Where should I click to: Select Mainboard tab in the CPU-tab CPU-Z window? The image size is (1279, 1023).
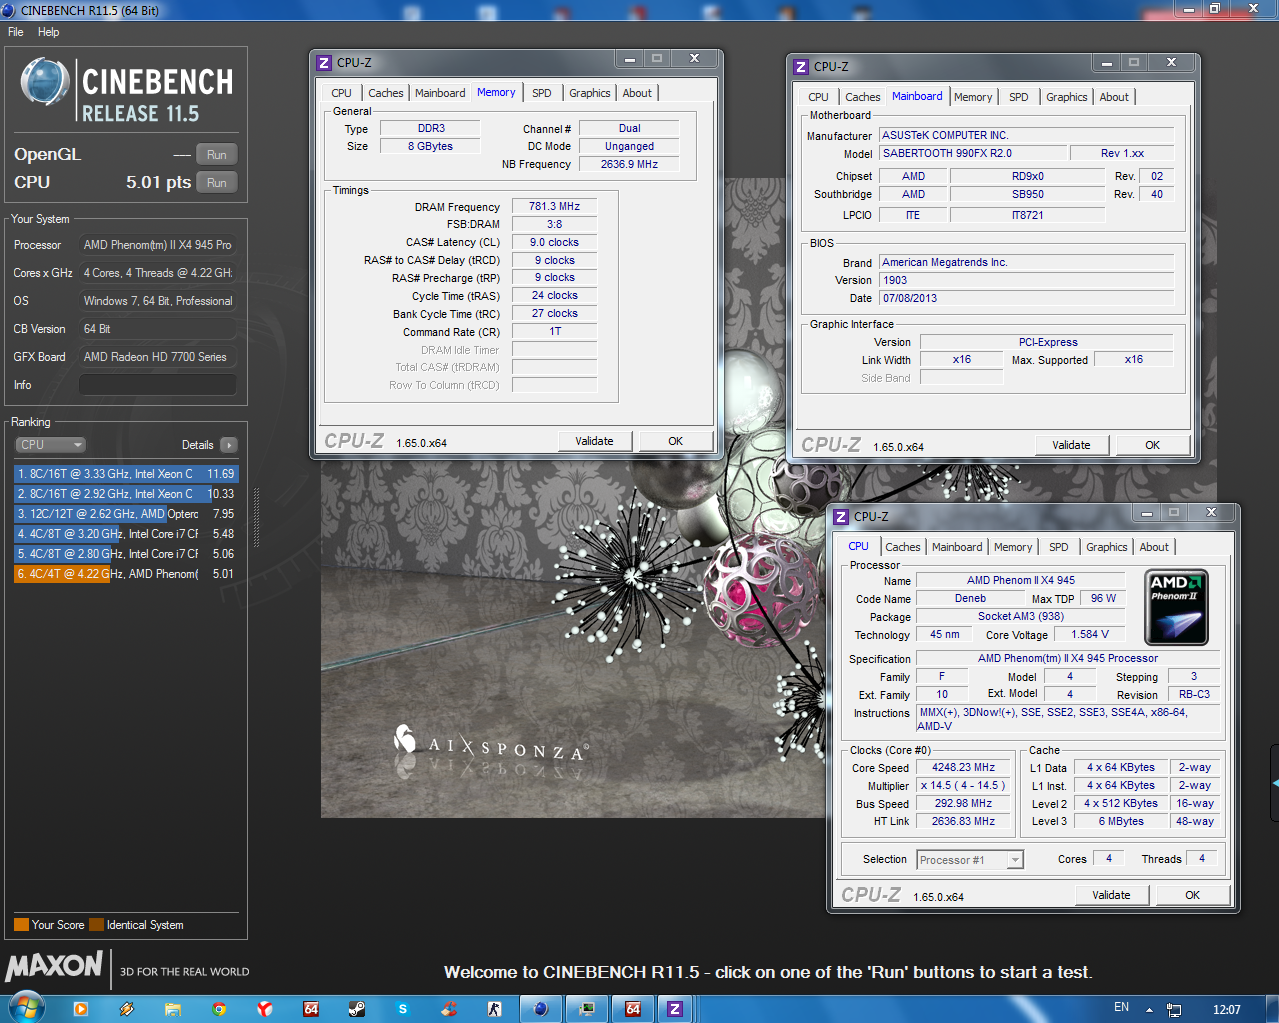pos(957,547)
